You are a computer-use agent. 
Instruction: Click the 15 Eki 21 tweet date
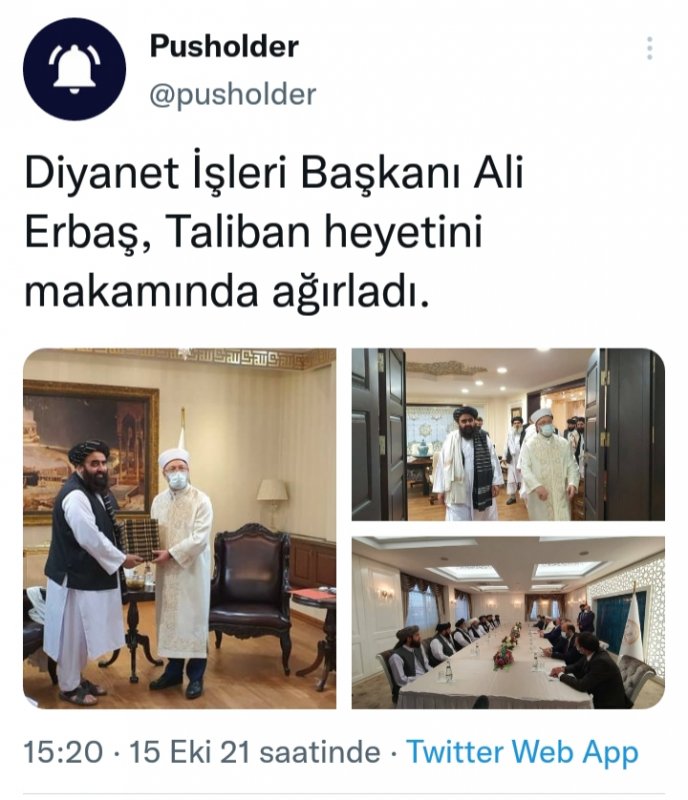click(x=190, y=753)
